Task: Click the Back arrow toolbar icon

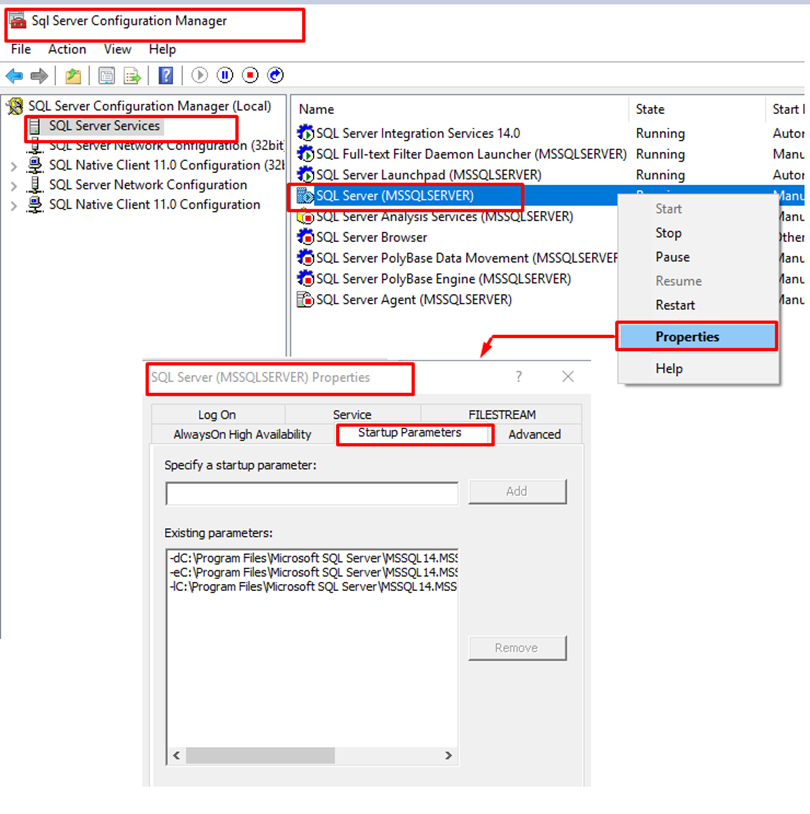Action: 14,76
